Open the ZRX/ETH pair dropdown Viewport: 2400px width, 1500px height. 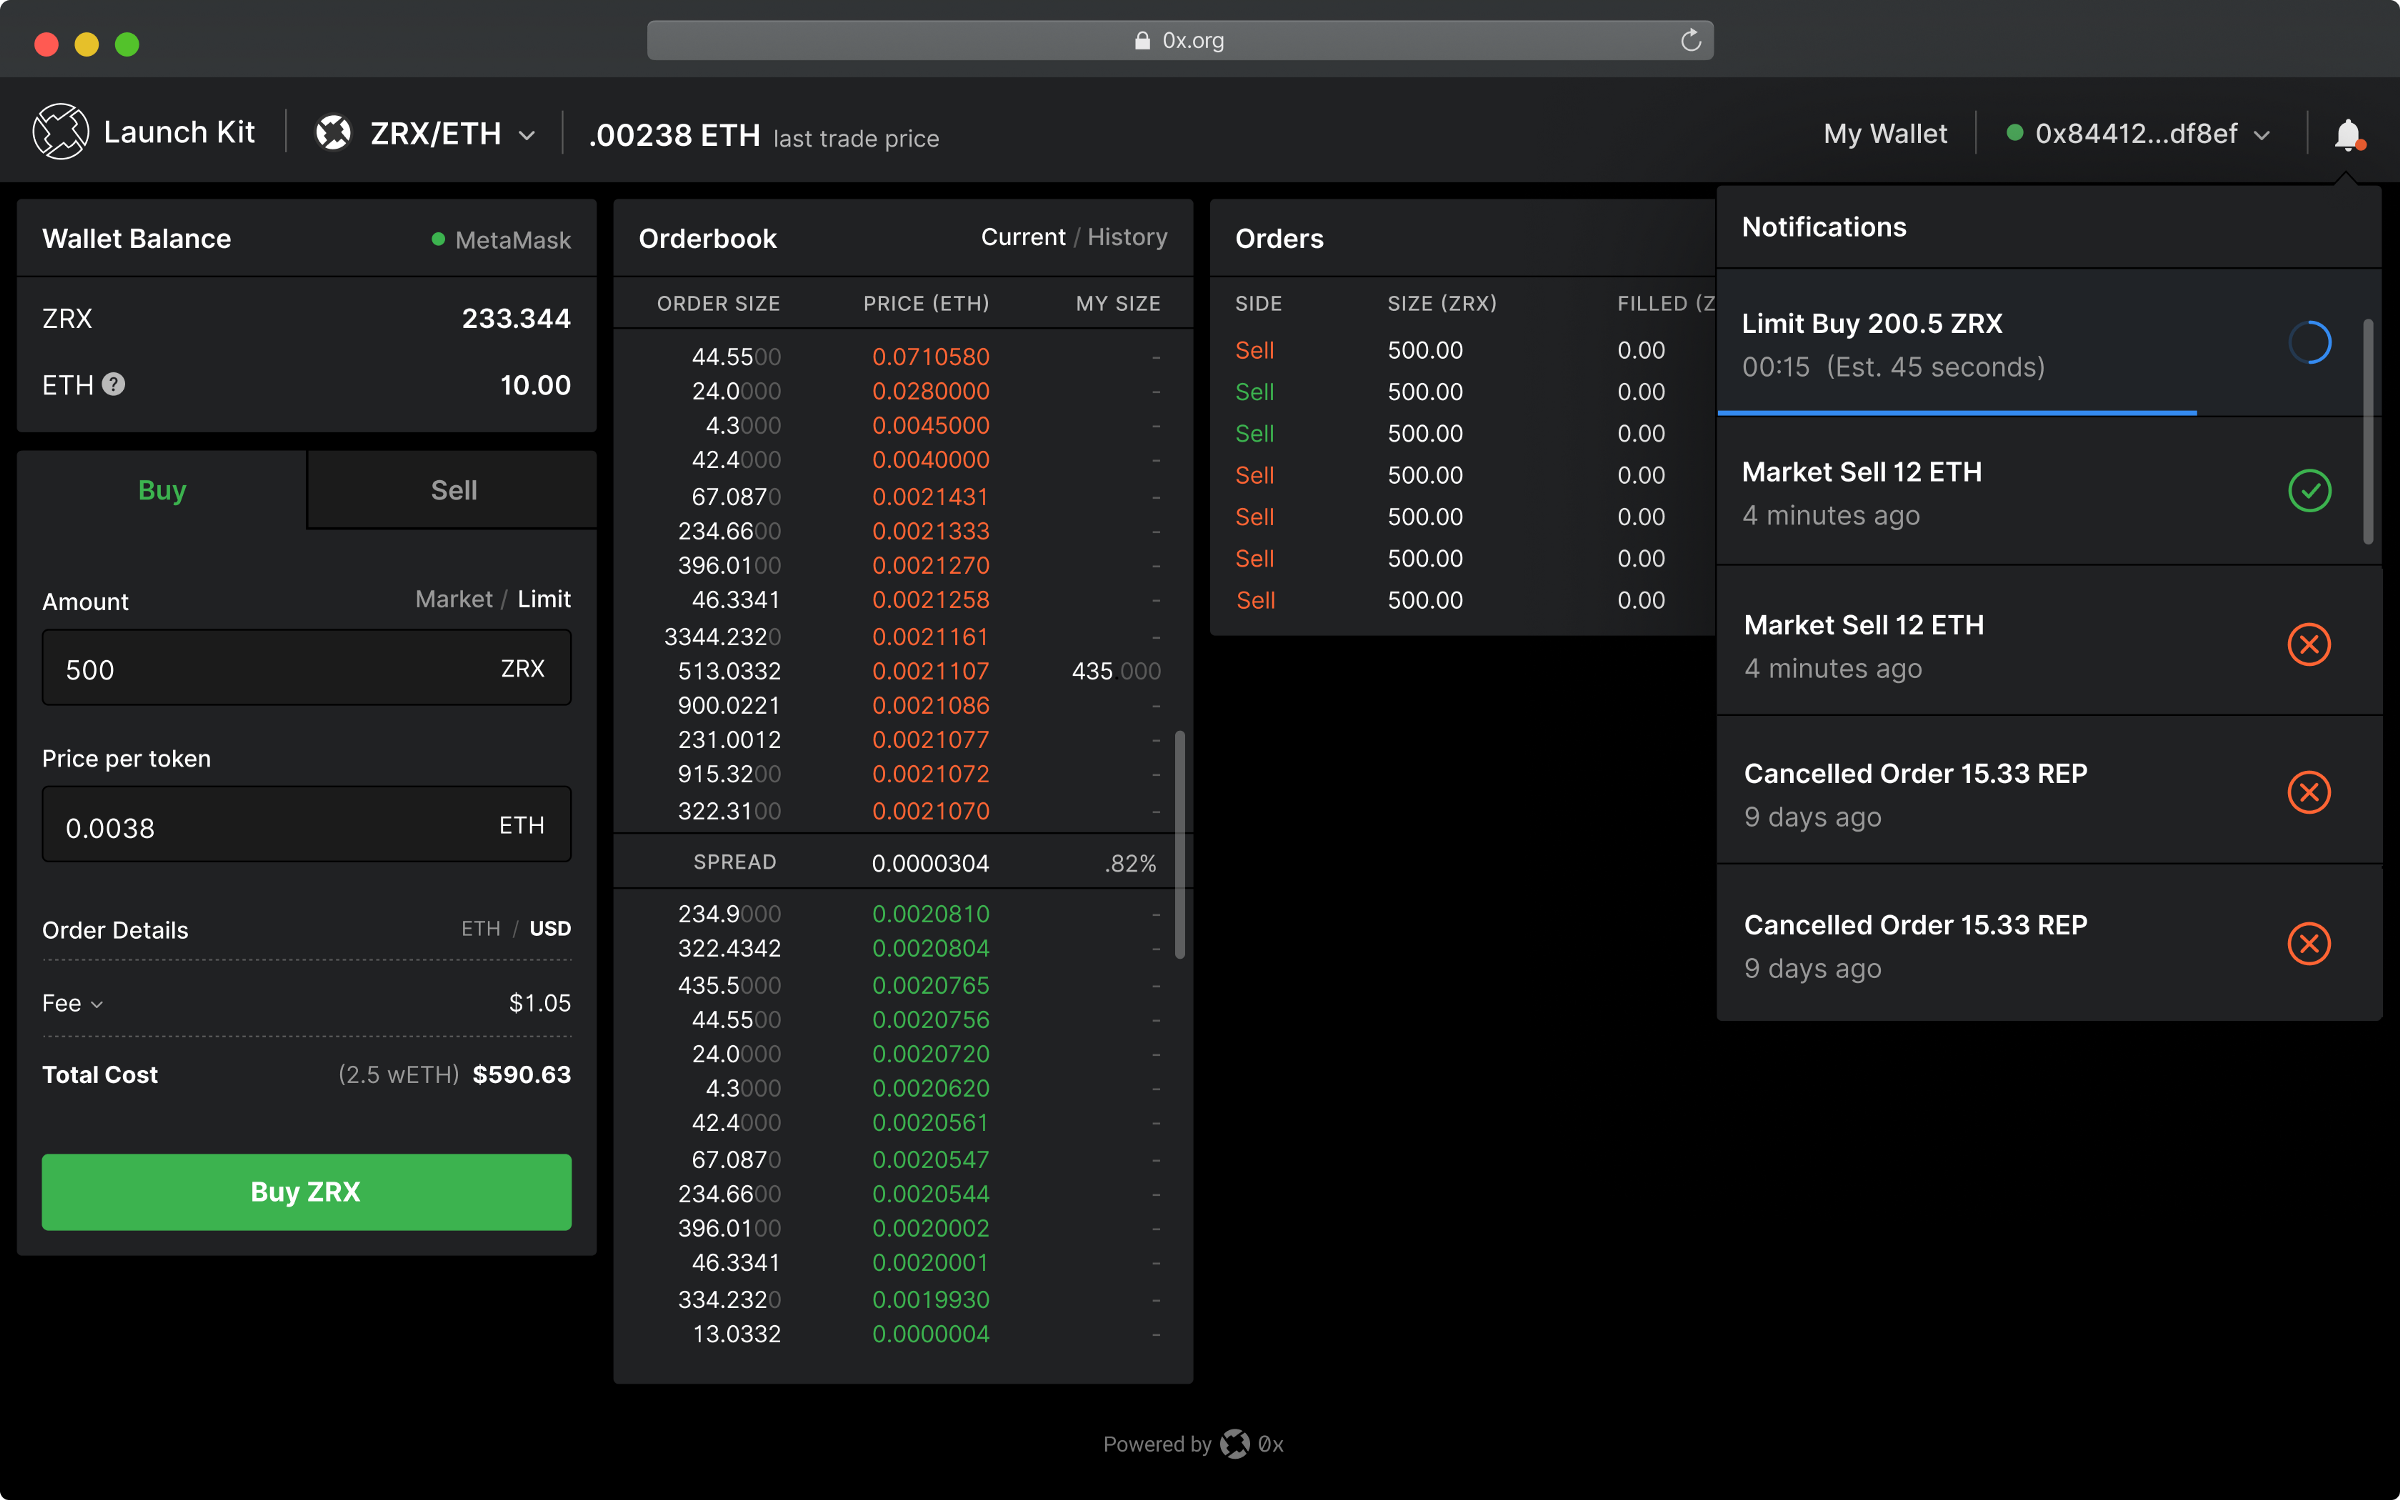coord(527,135)
